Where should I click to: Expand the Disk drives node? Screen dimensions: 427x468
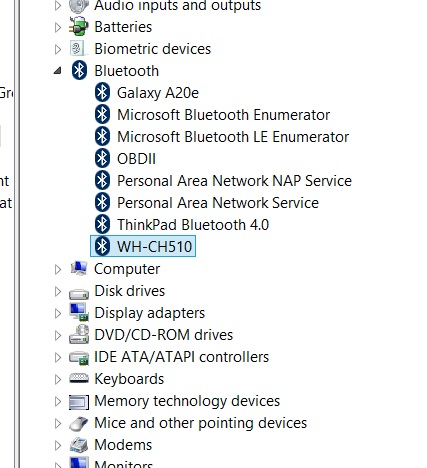[58, 291]
